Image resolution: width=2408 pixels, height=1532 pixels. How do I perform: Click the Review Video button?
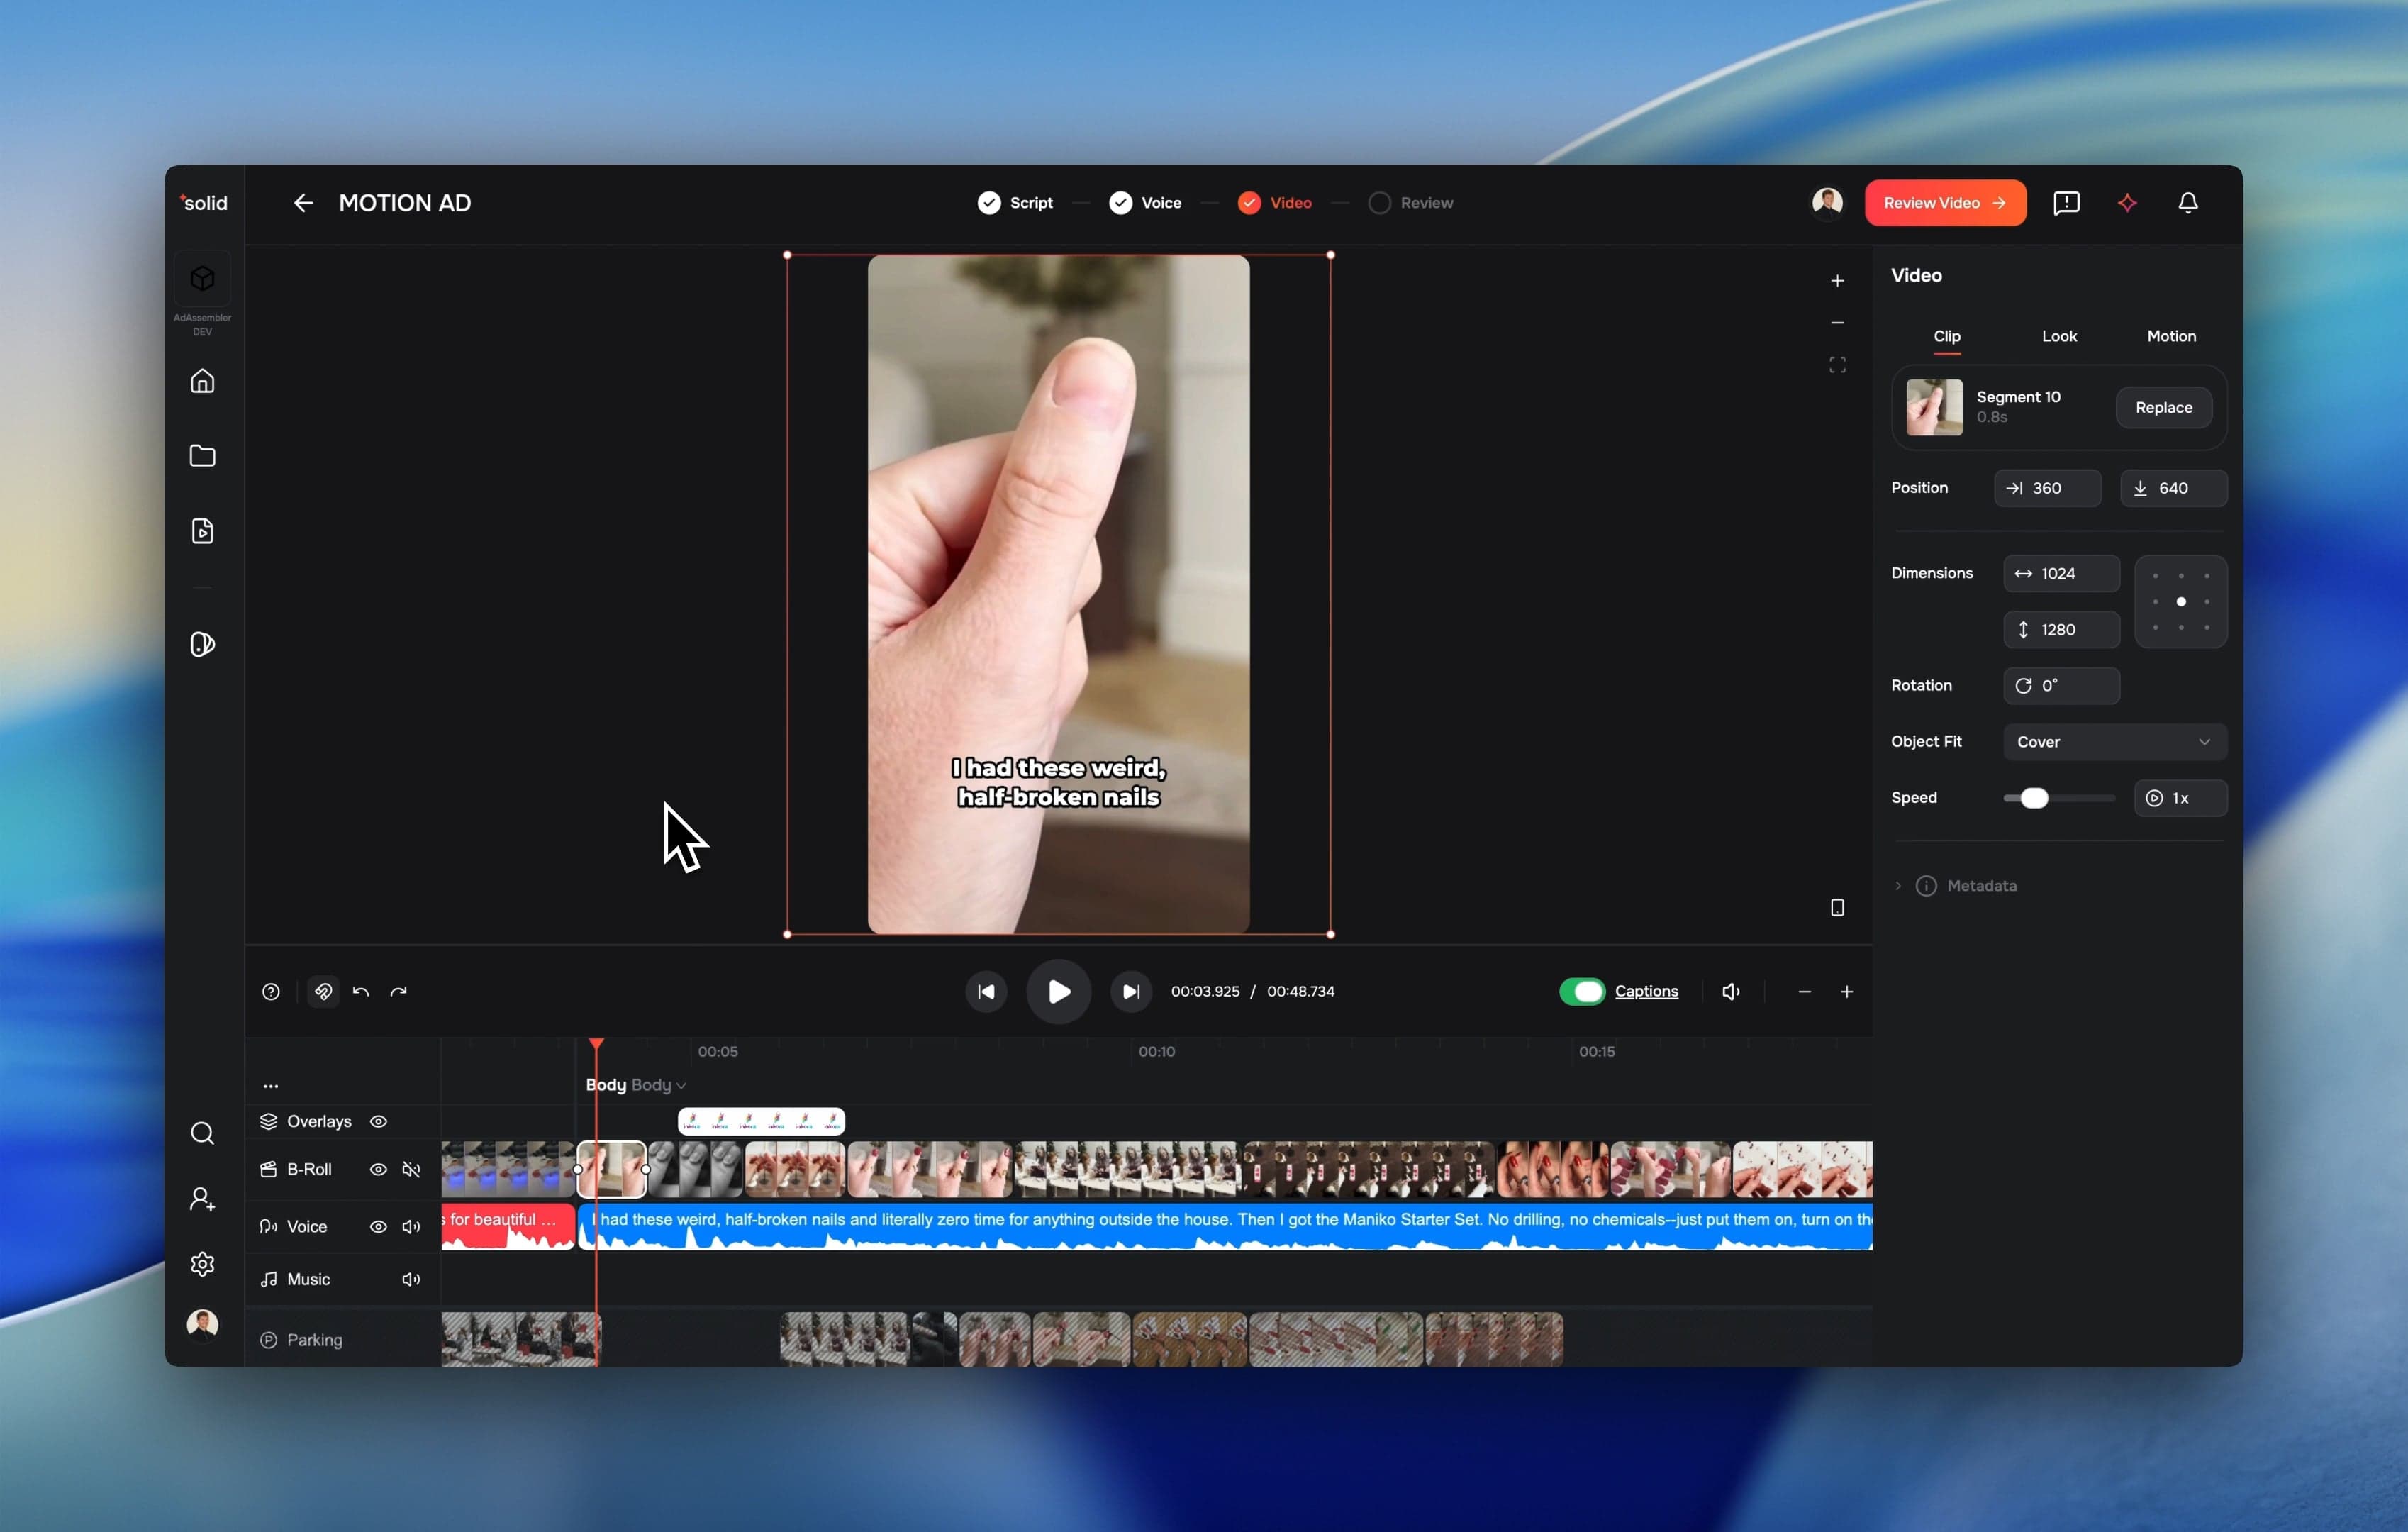(x=1945, y=203)
